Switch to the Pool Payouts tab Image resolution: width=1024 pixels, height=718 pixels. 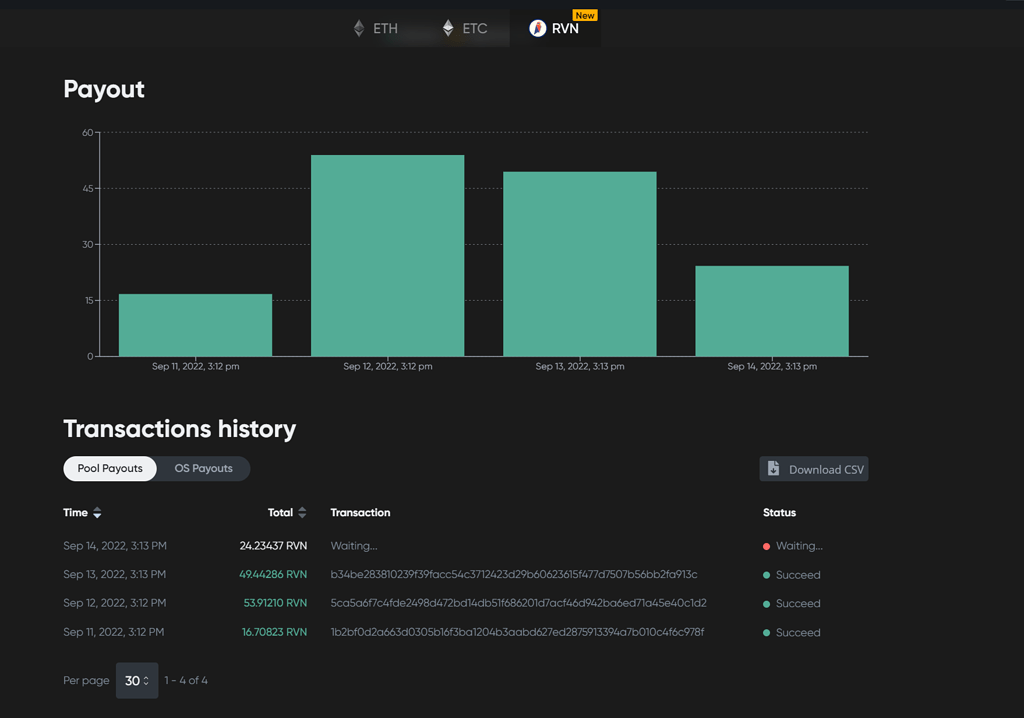pos(109,468)
